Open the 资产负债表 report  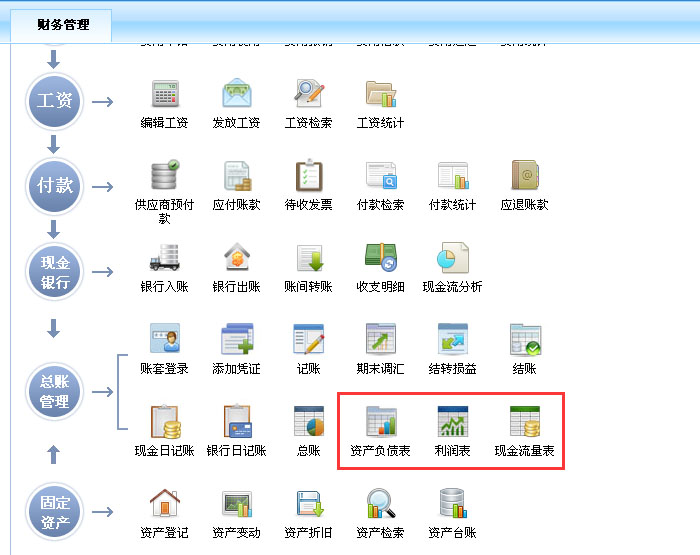click(380, 422)
